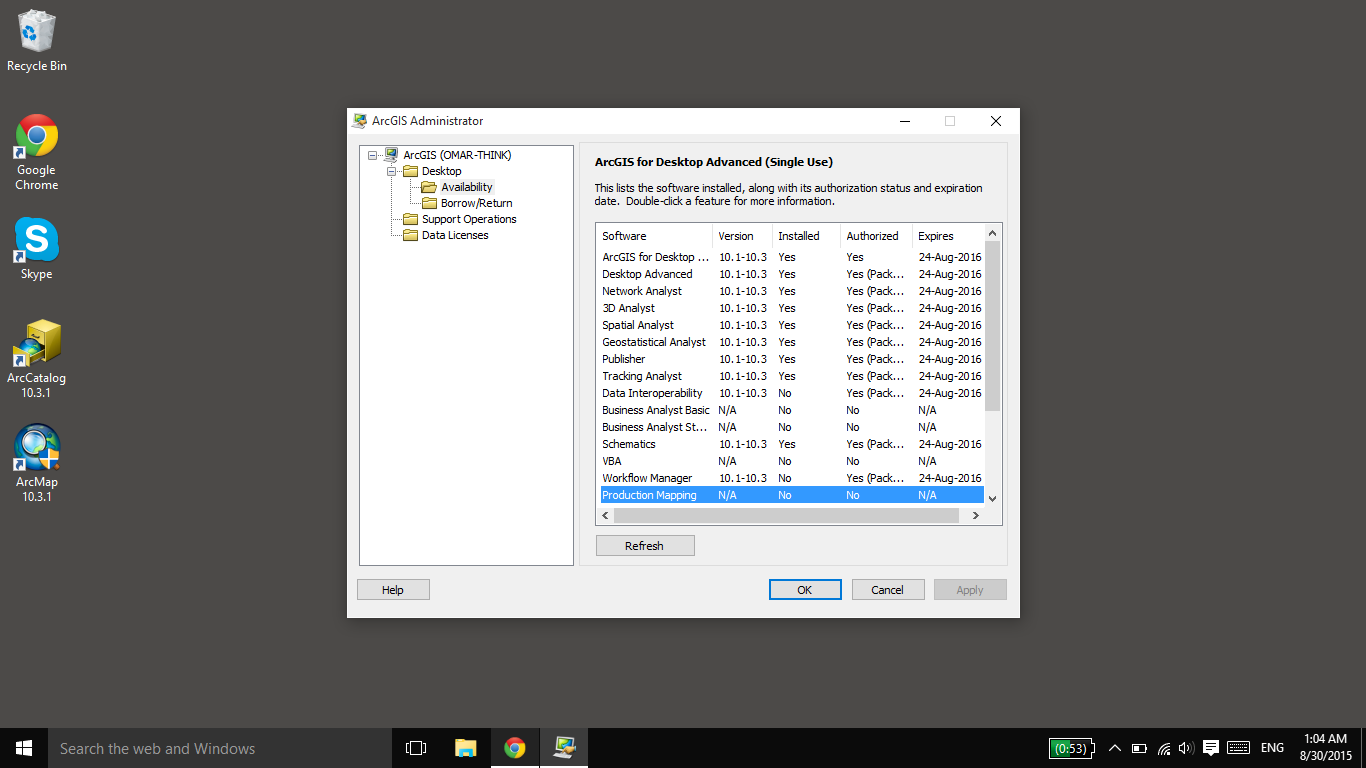The image size is (1366, 768).
Task: Show hidden system tray icons
Action: (x=1115, y=748)
